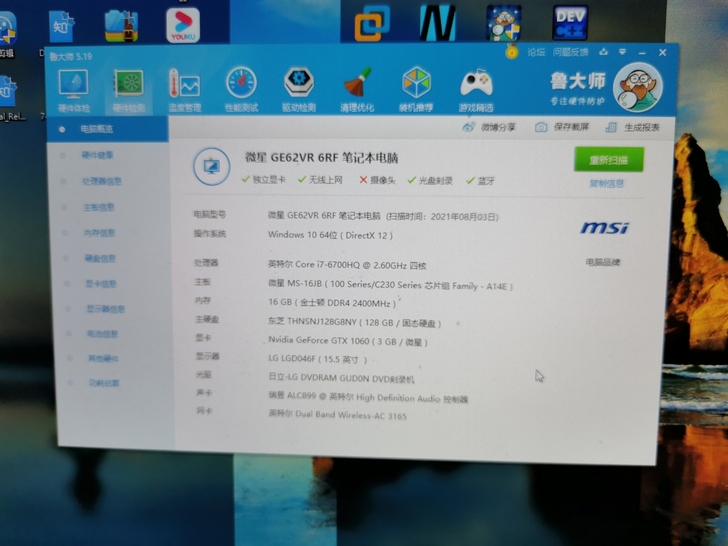This screenshot has width=728, height=546.
Task: Click the LG LGD046F display value
Action: pyautogui.click(x=318, y=359)
